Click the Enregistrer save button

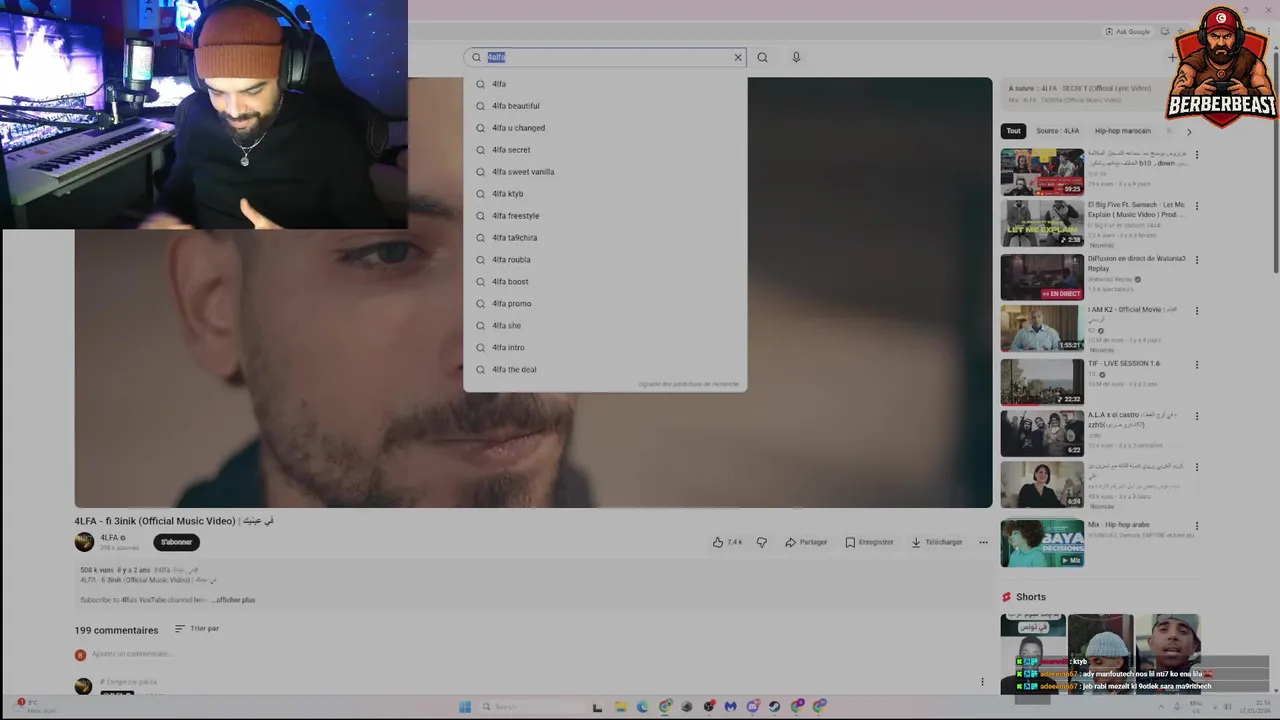pos(869,542)
